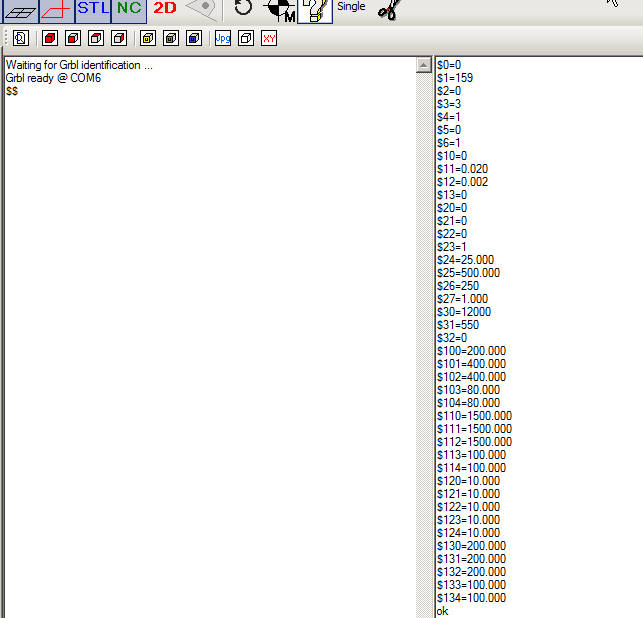Screen dimensions: 643x618
Task: Select the $130=200.000 setting line
Action: point(472,546)
